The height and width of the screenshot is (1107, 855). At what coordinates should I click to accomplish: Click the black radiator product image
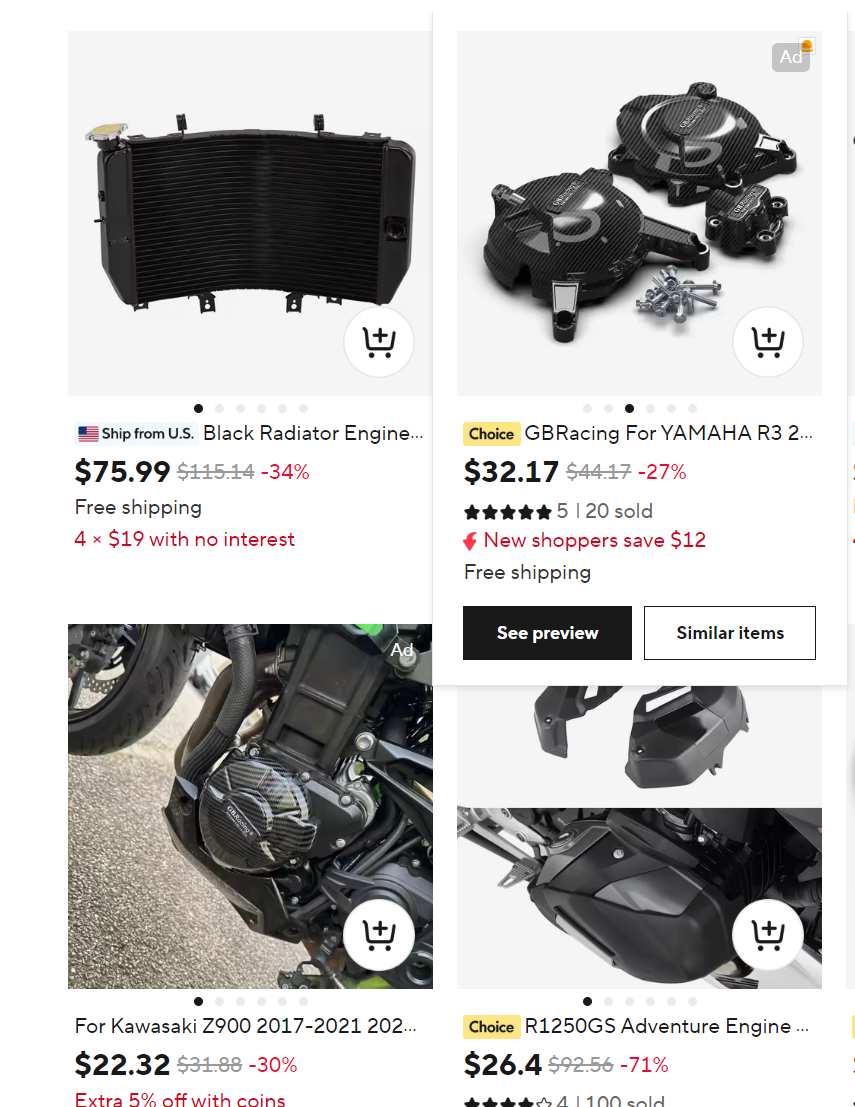pos(250,213)
